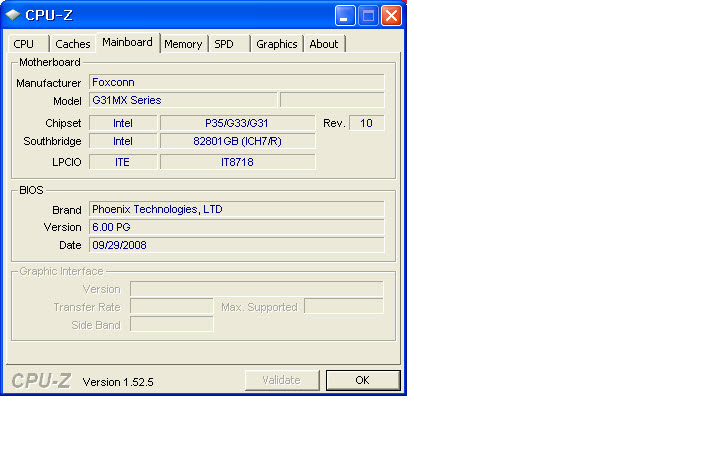Viewport: 720px width, 450px height.
Task: Open the Graphics tab
Action: point(277,44)
